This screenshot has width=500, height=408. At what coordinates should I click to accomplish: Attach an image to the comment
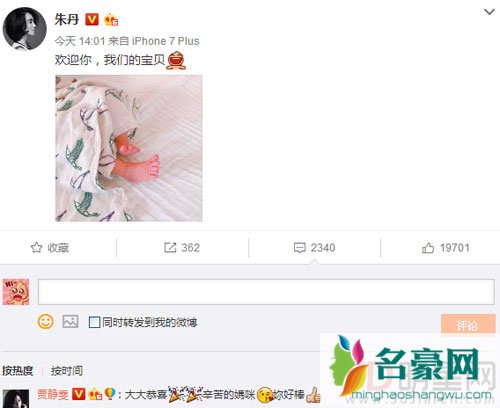(x=70, y=322)
